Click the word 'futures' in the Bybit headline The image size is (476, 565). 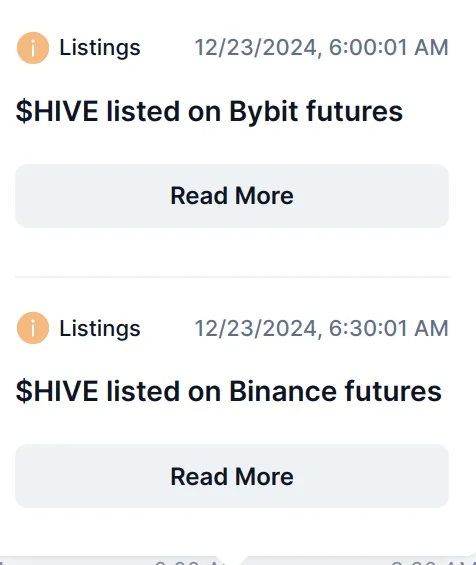(x=355, y=111)
